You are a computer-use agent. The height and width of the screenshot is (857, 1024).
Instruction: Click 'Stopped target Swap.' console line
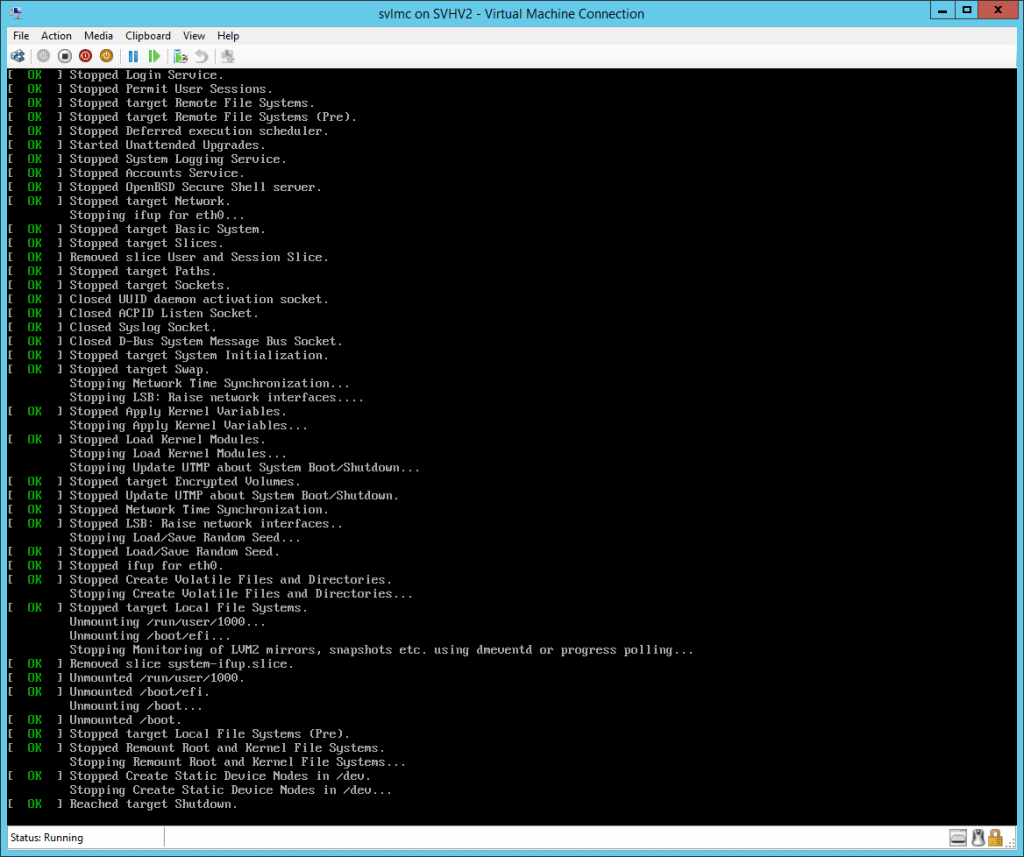[139, 369]
